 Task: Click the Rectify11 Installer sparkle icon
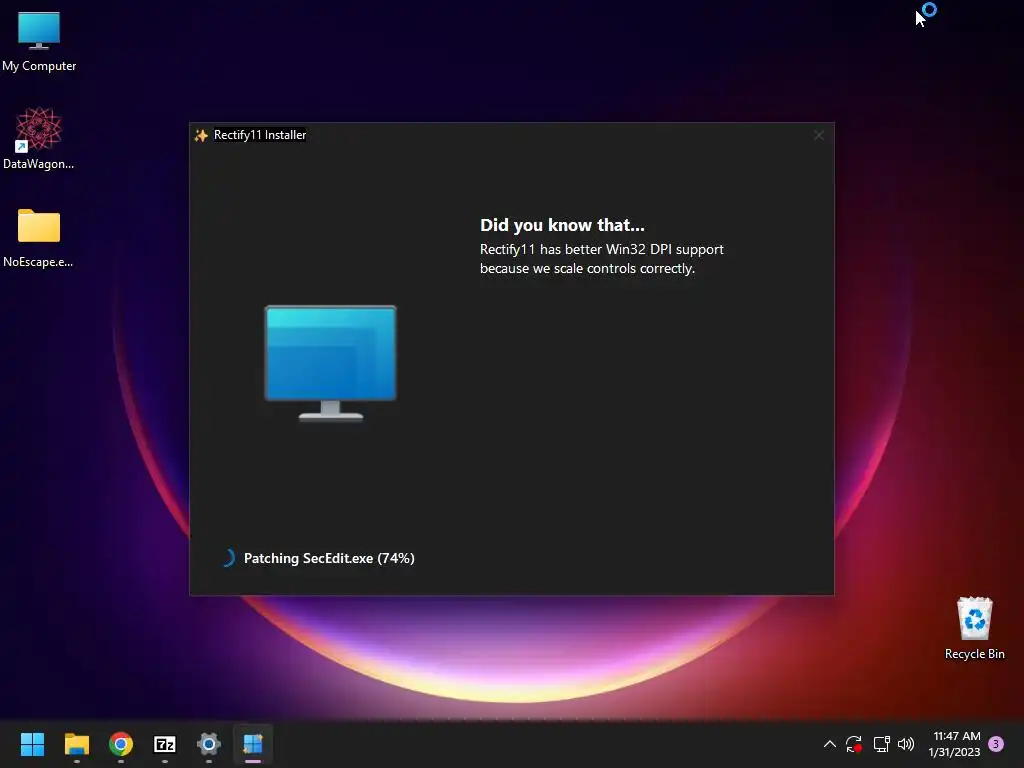pyautogui.click(x=201, y=135)
